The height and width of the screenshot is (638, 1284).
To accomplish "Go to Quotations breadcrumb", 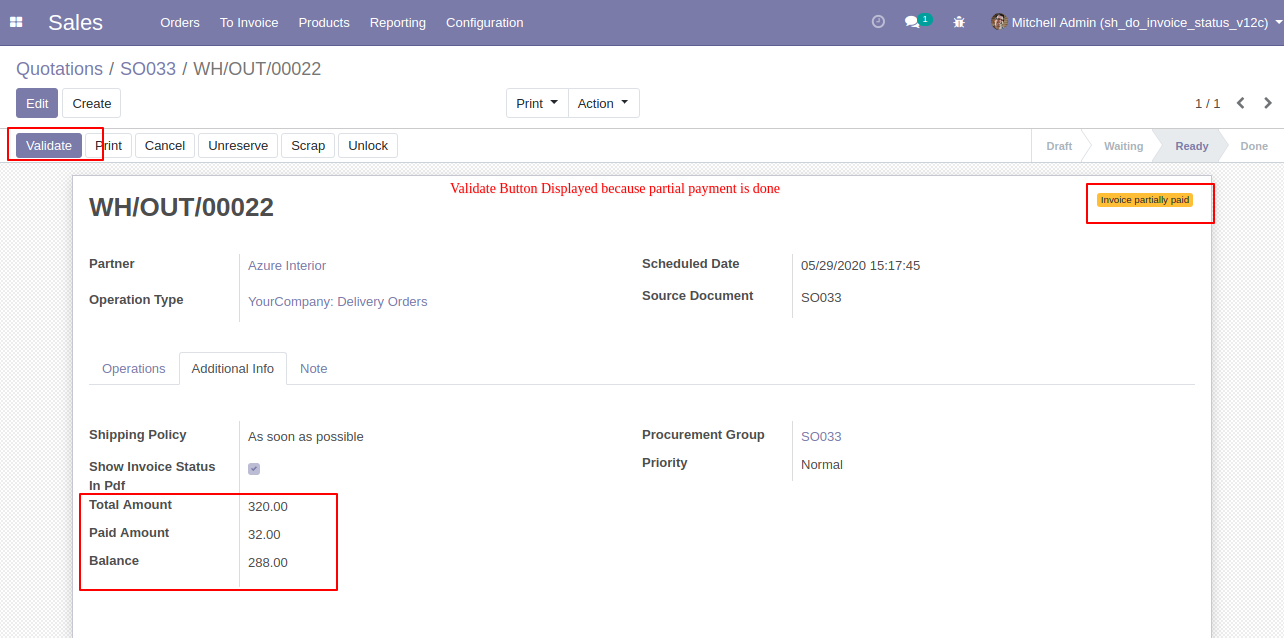I will [x=59, y=69].
